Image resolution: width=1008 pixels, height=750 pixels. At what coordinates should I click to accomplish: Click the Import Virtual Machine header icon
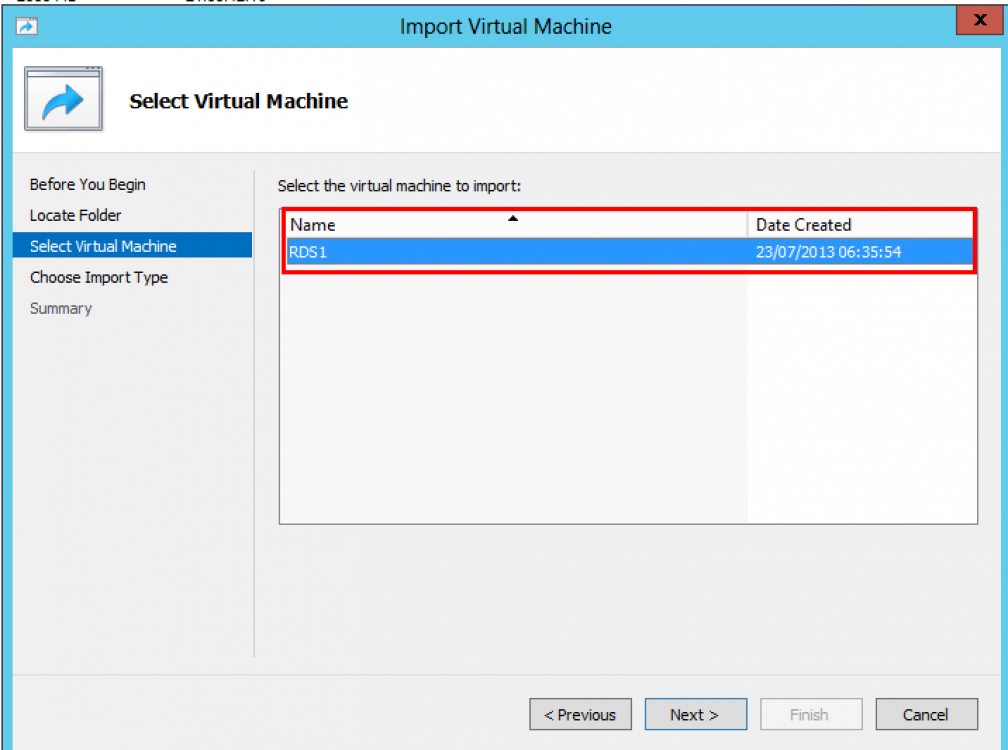click(x=62, y=98)
